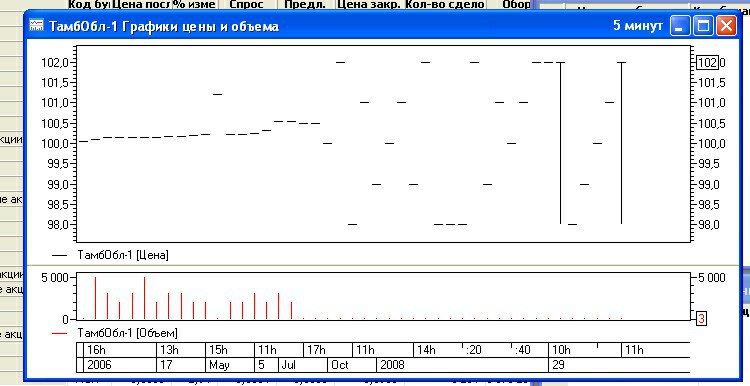Minimize the ТамбОбл-1 chart window
750x386 pixels.
(x=680, y=26)
